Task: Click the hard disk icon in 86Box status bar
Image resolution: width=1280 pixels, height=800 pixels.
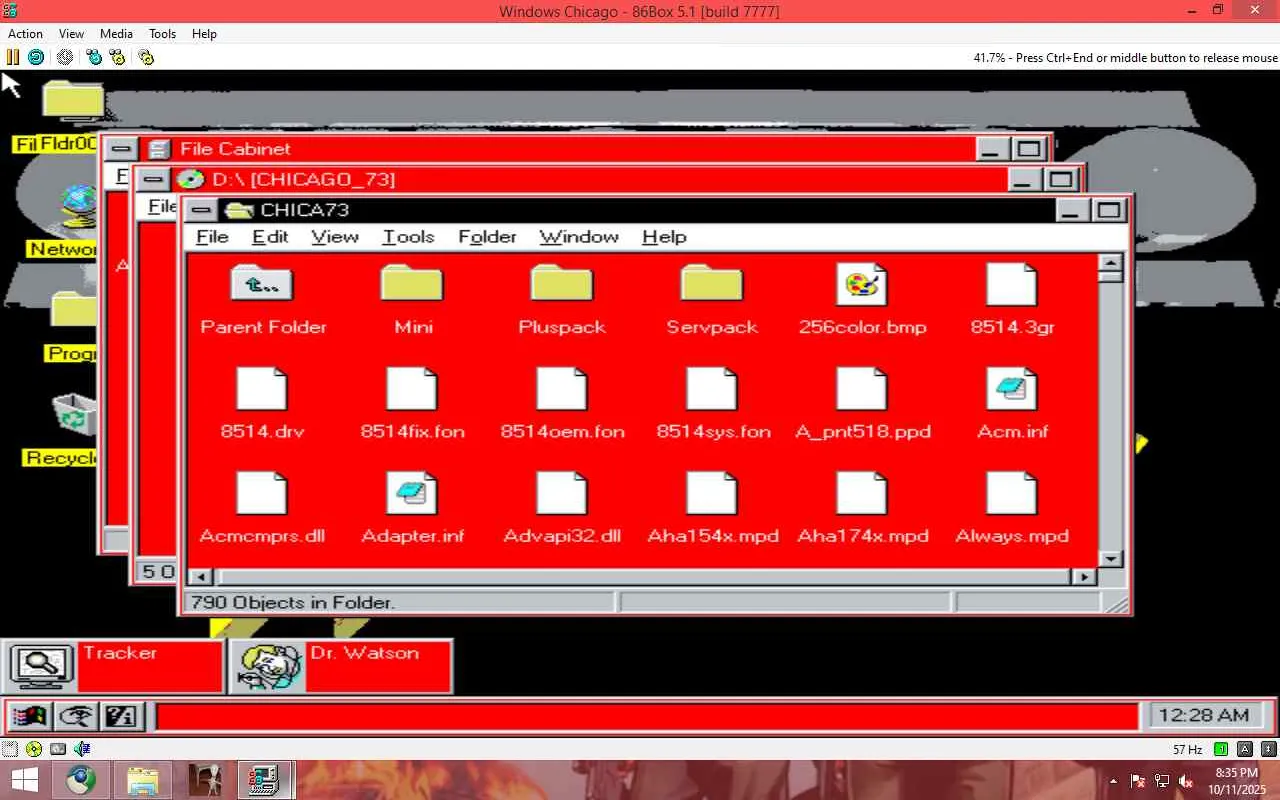Action: [58, 748]
